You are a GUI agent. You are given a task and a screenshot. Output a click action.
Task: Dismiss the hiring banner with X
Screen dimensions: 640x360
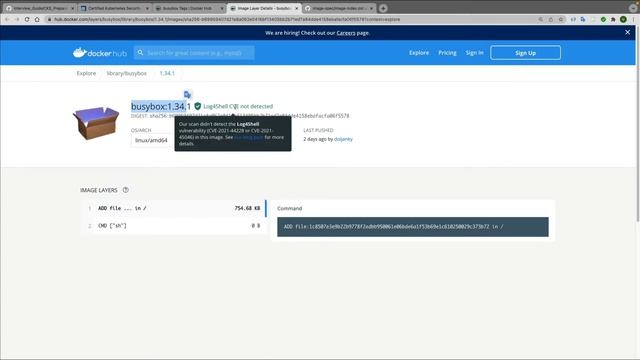[627, 32]
